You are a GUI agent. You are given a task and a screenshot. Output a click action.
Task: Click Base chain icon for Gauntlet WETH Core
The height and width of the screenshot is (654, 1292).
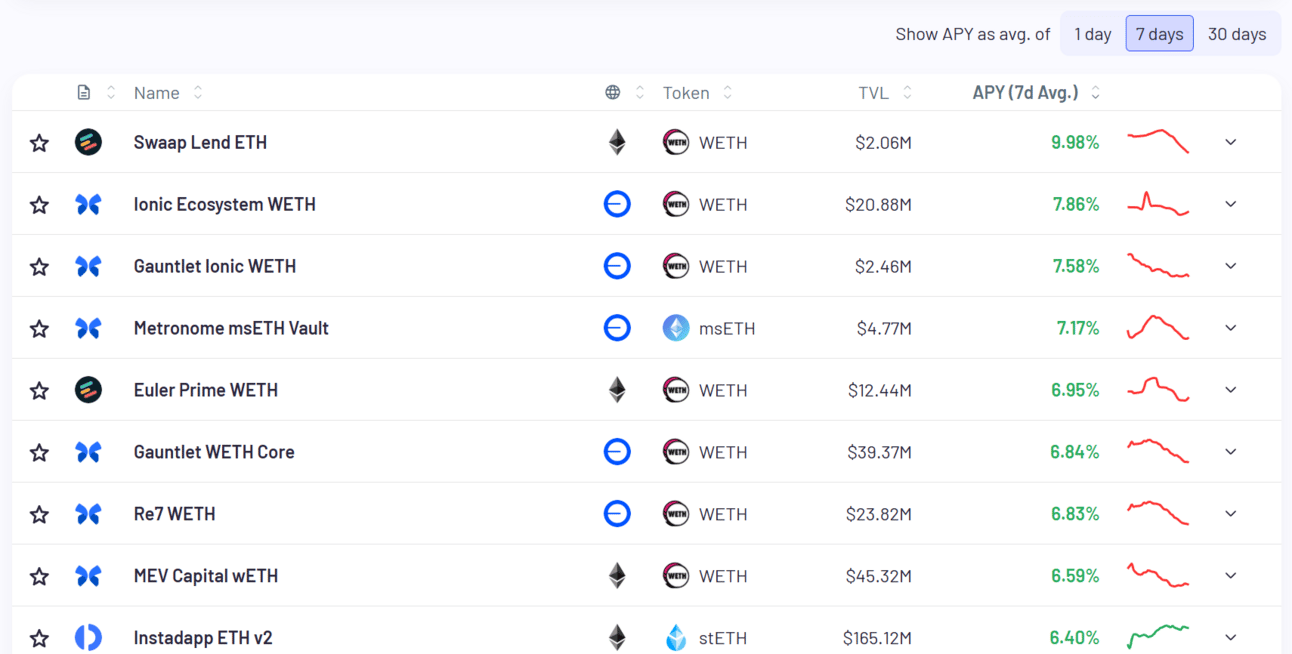[617, 452]
